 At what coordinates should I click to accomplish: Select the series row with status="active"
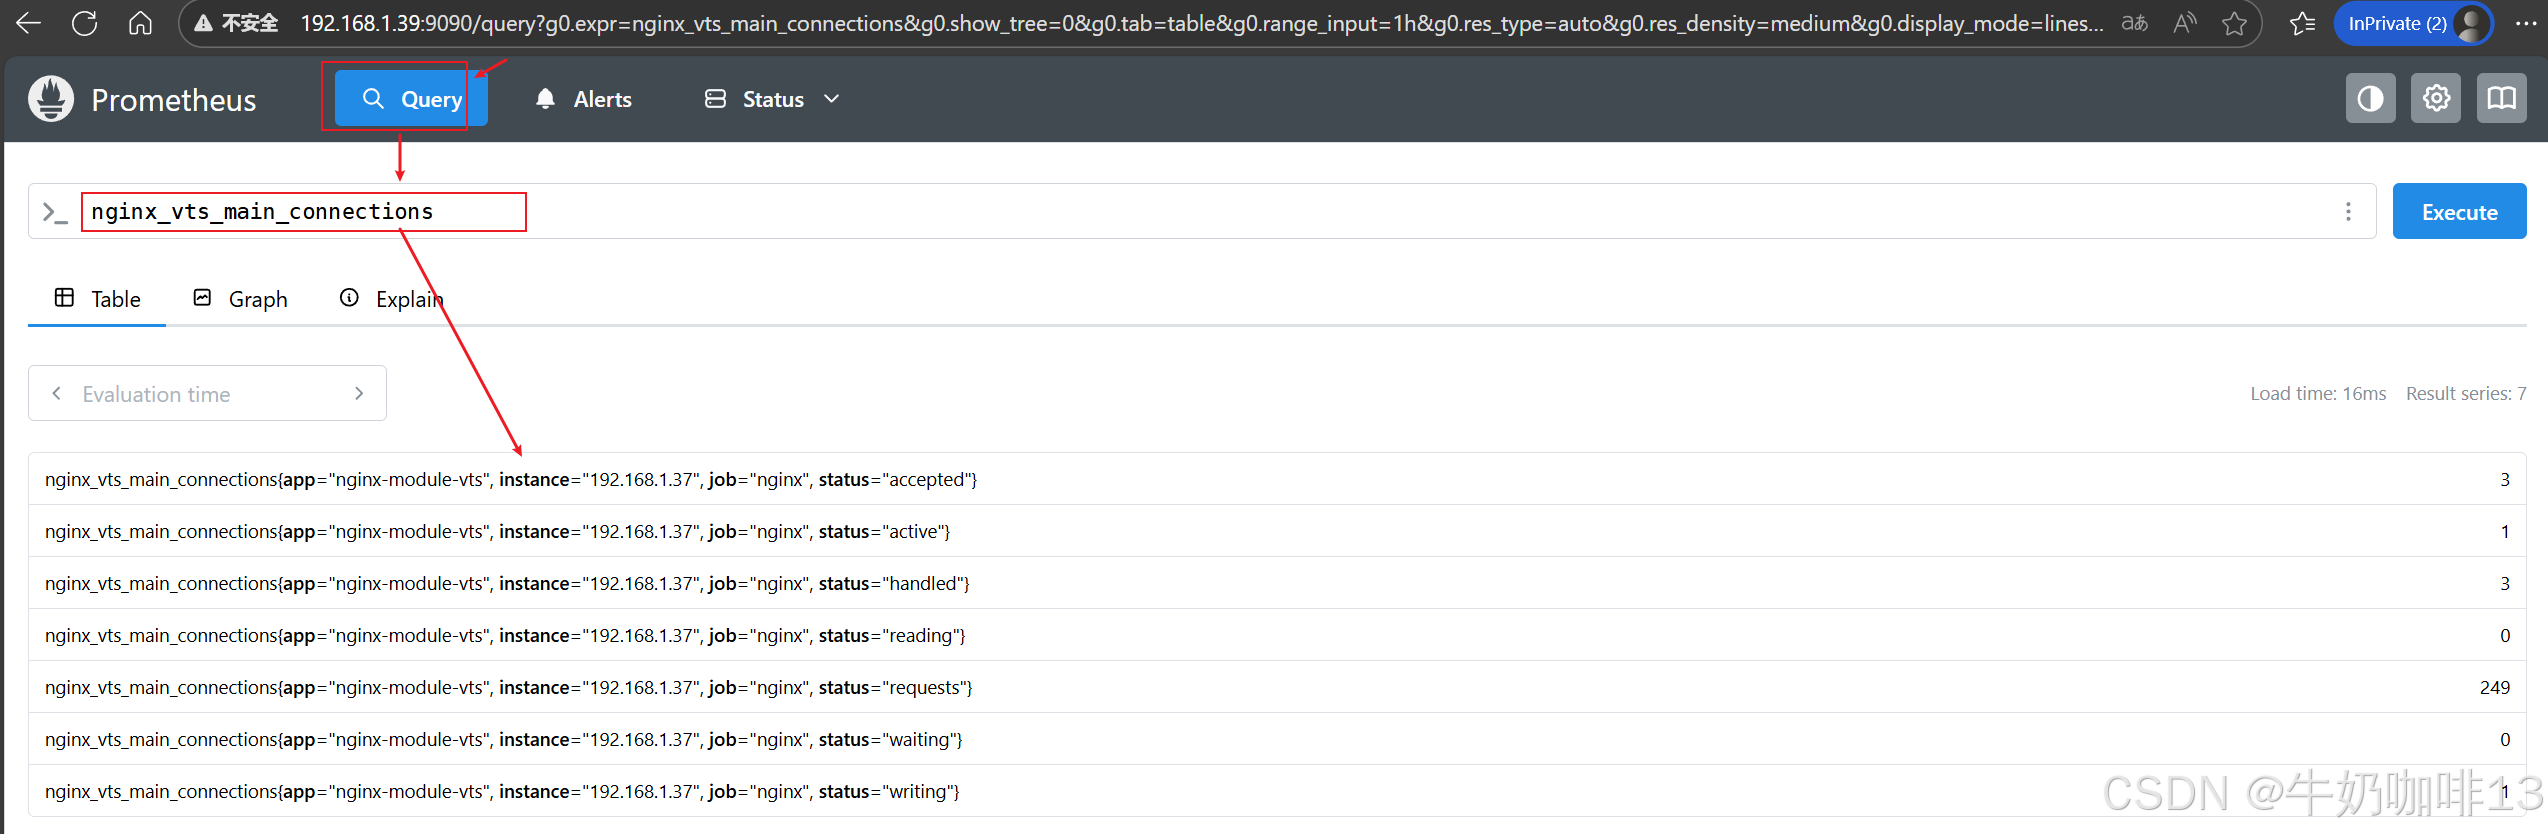(x=1277, y=531)
